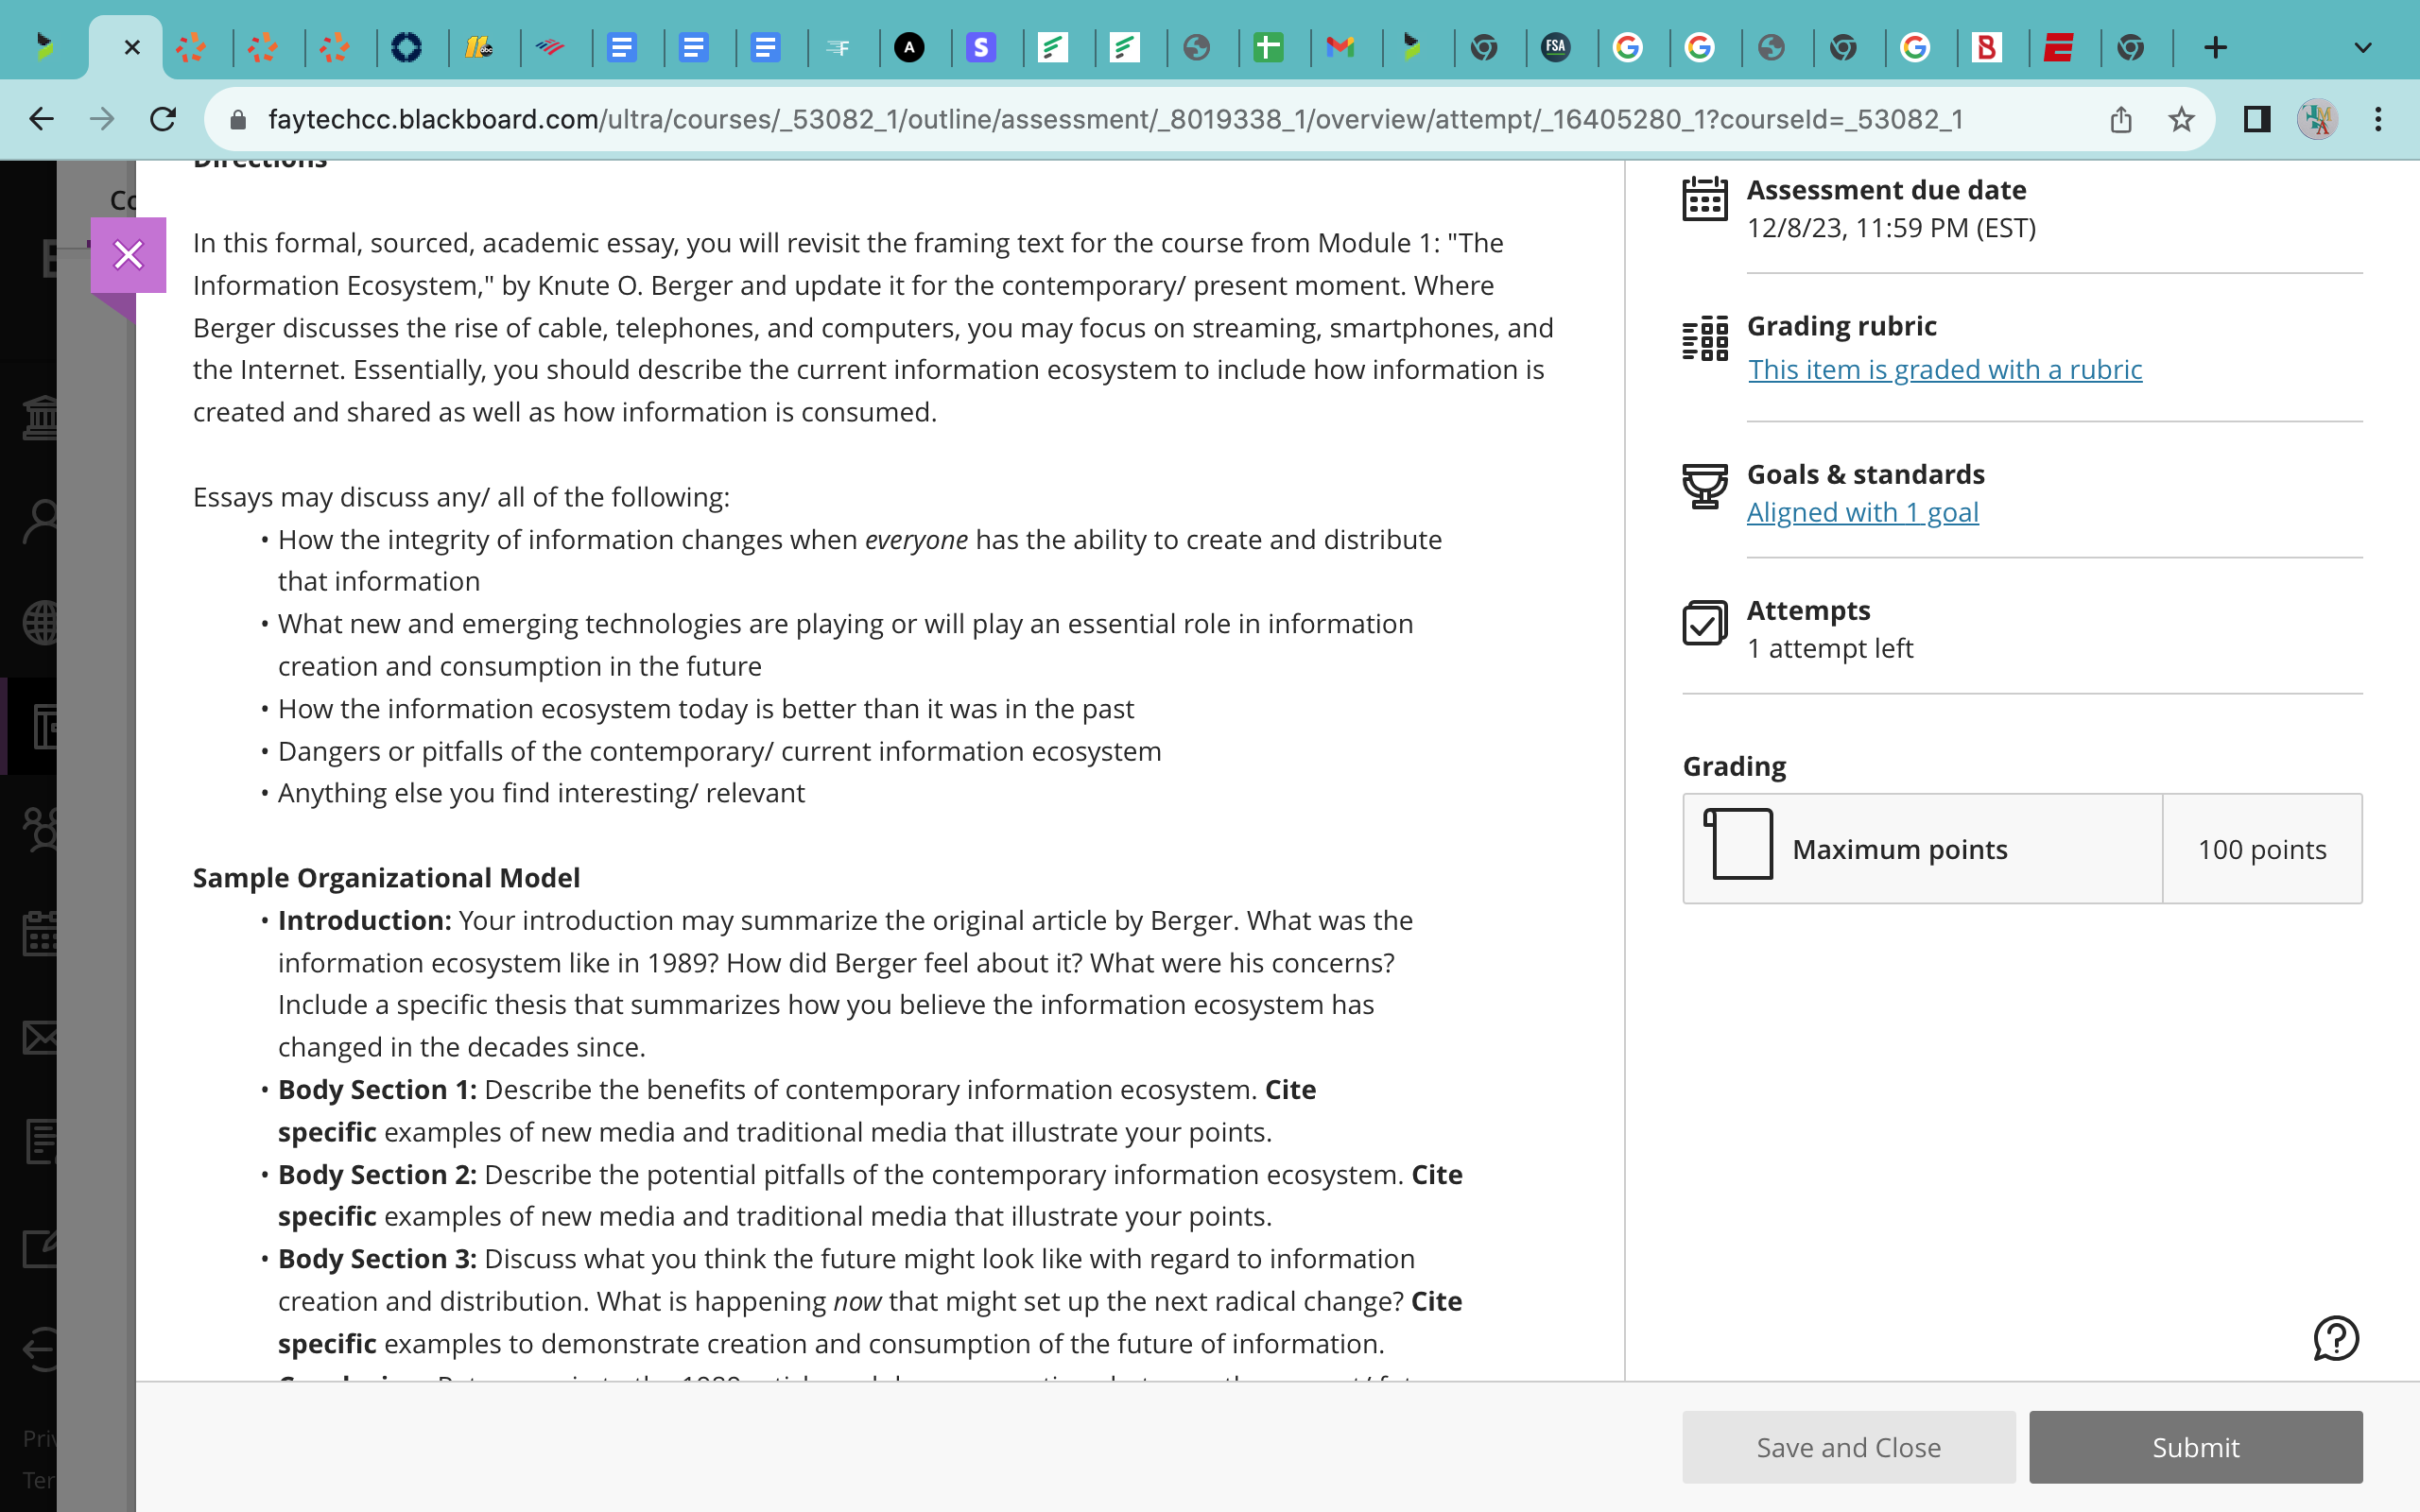Reload the Blackboard page

[x=163, y=119]
